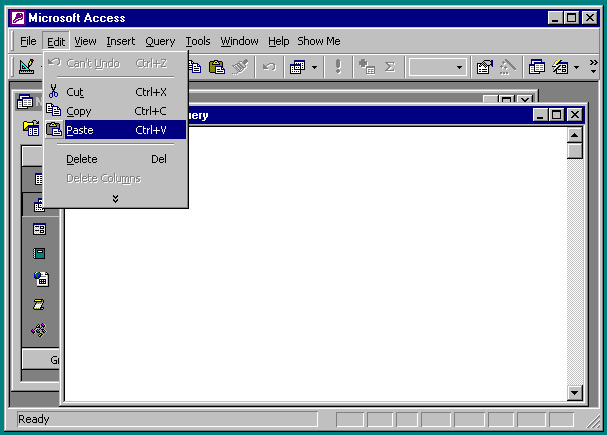
Task: Click the Paste toolbar icon
Action: pos(217,67)
